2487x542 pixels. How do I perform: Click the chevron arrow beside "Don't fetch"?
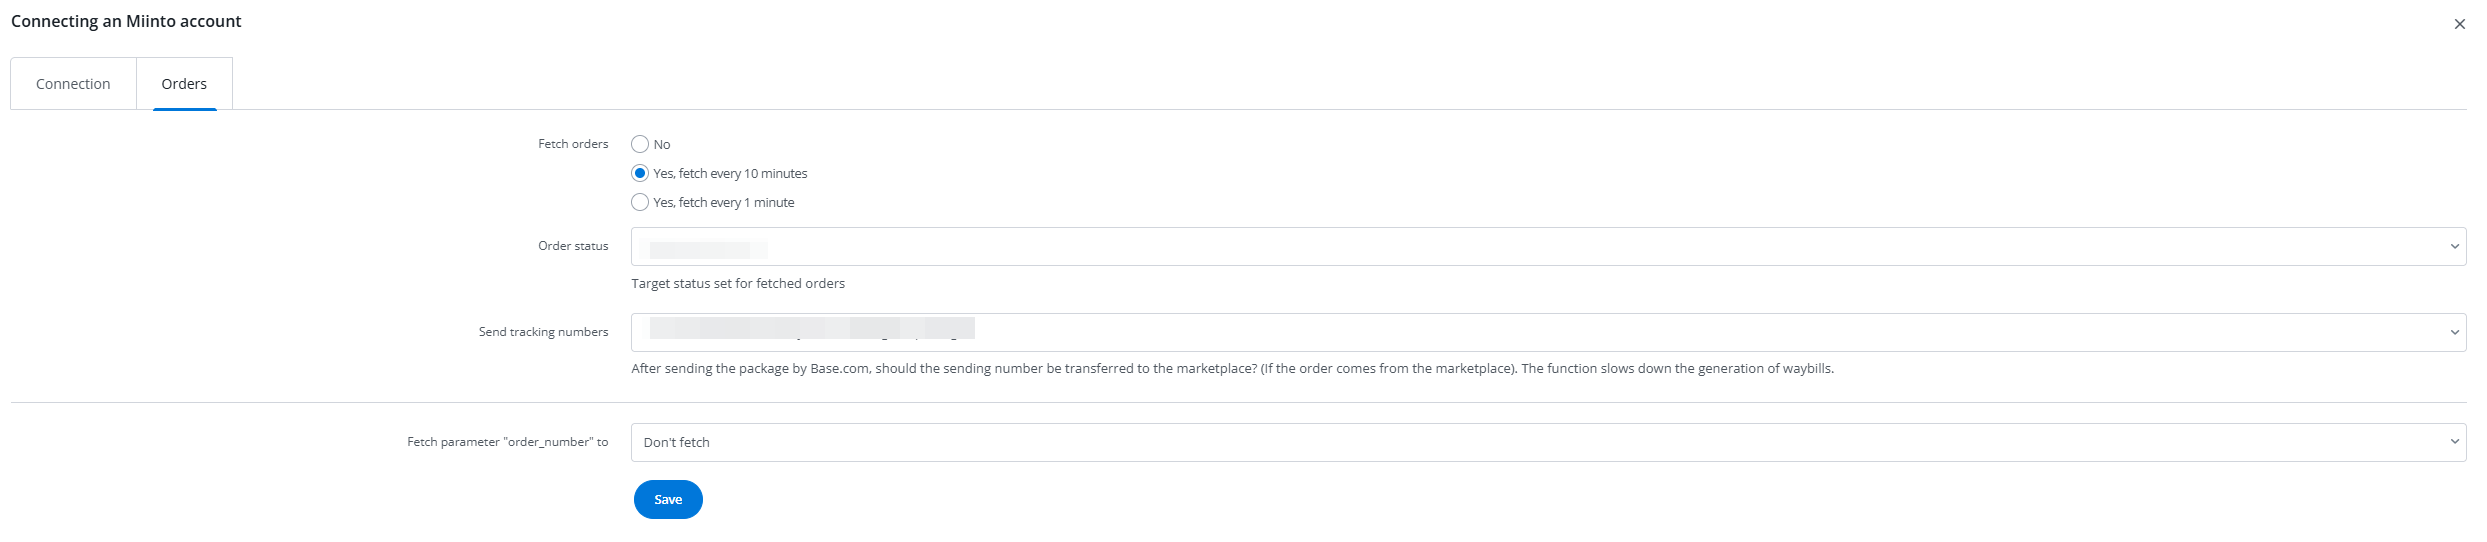click(2454, 443)
